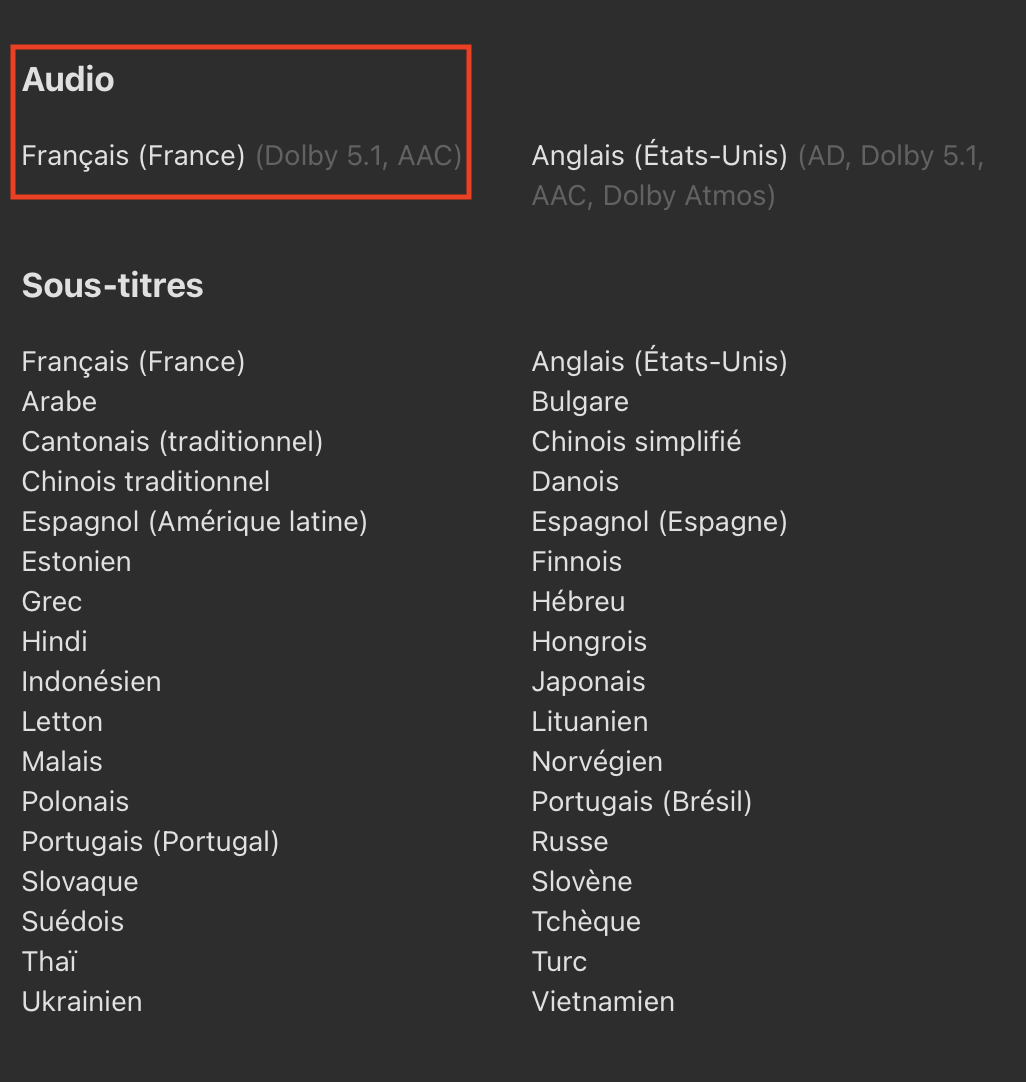Screen dimensions: 1026x1082
Task: Choose Anglais (États-Unis) subtitles
Action: click(659, 361)
